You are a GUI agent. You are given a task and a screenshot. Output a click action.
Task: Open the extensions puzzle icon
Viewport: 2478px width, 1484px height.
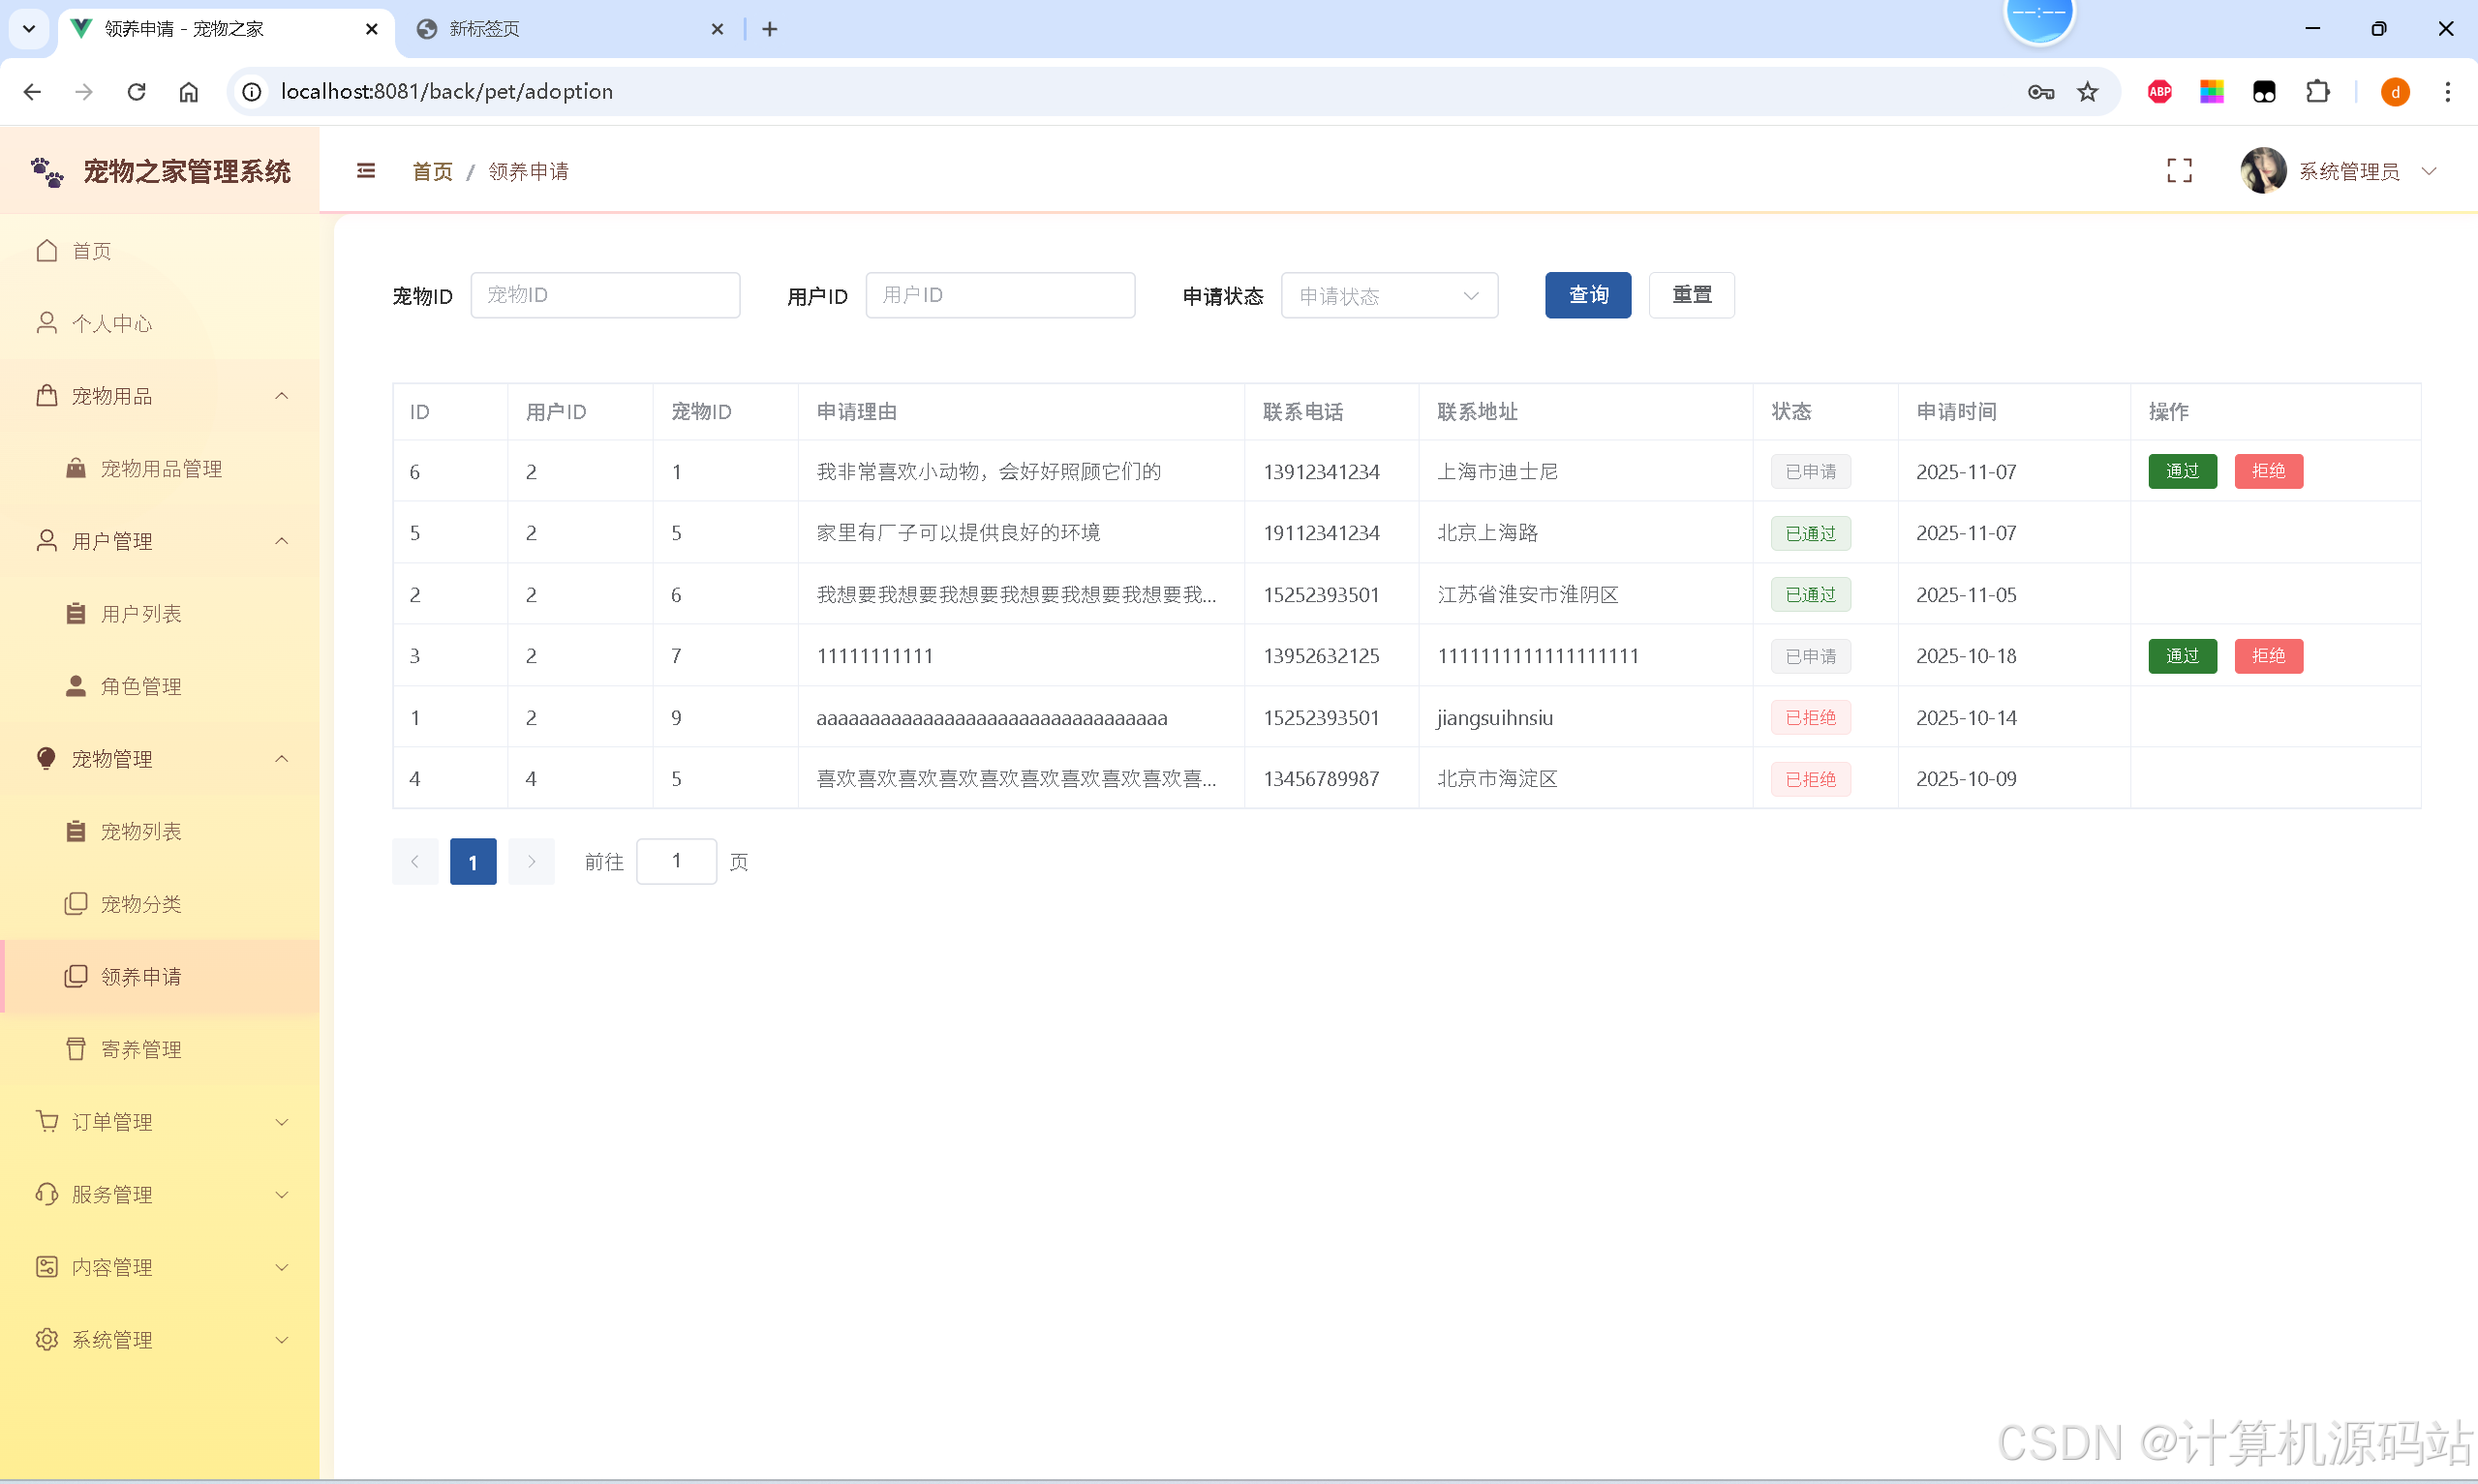coord(2317,92)
